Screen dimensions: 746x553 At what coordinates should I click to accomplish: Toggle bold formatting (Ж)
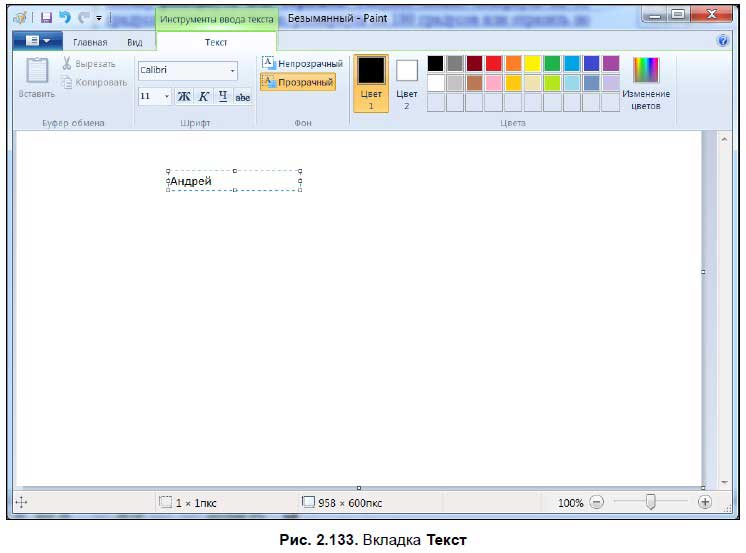(183, 97)
